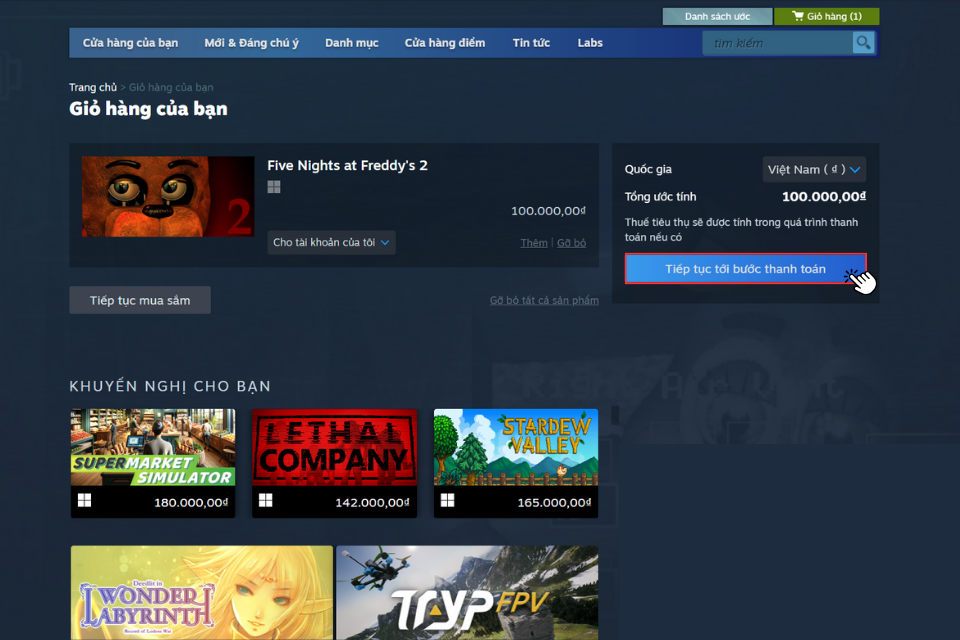Click Tiếp tục tới bước thanh toán button

coord(745,269)
